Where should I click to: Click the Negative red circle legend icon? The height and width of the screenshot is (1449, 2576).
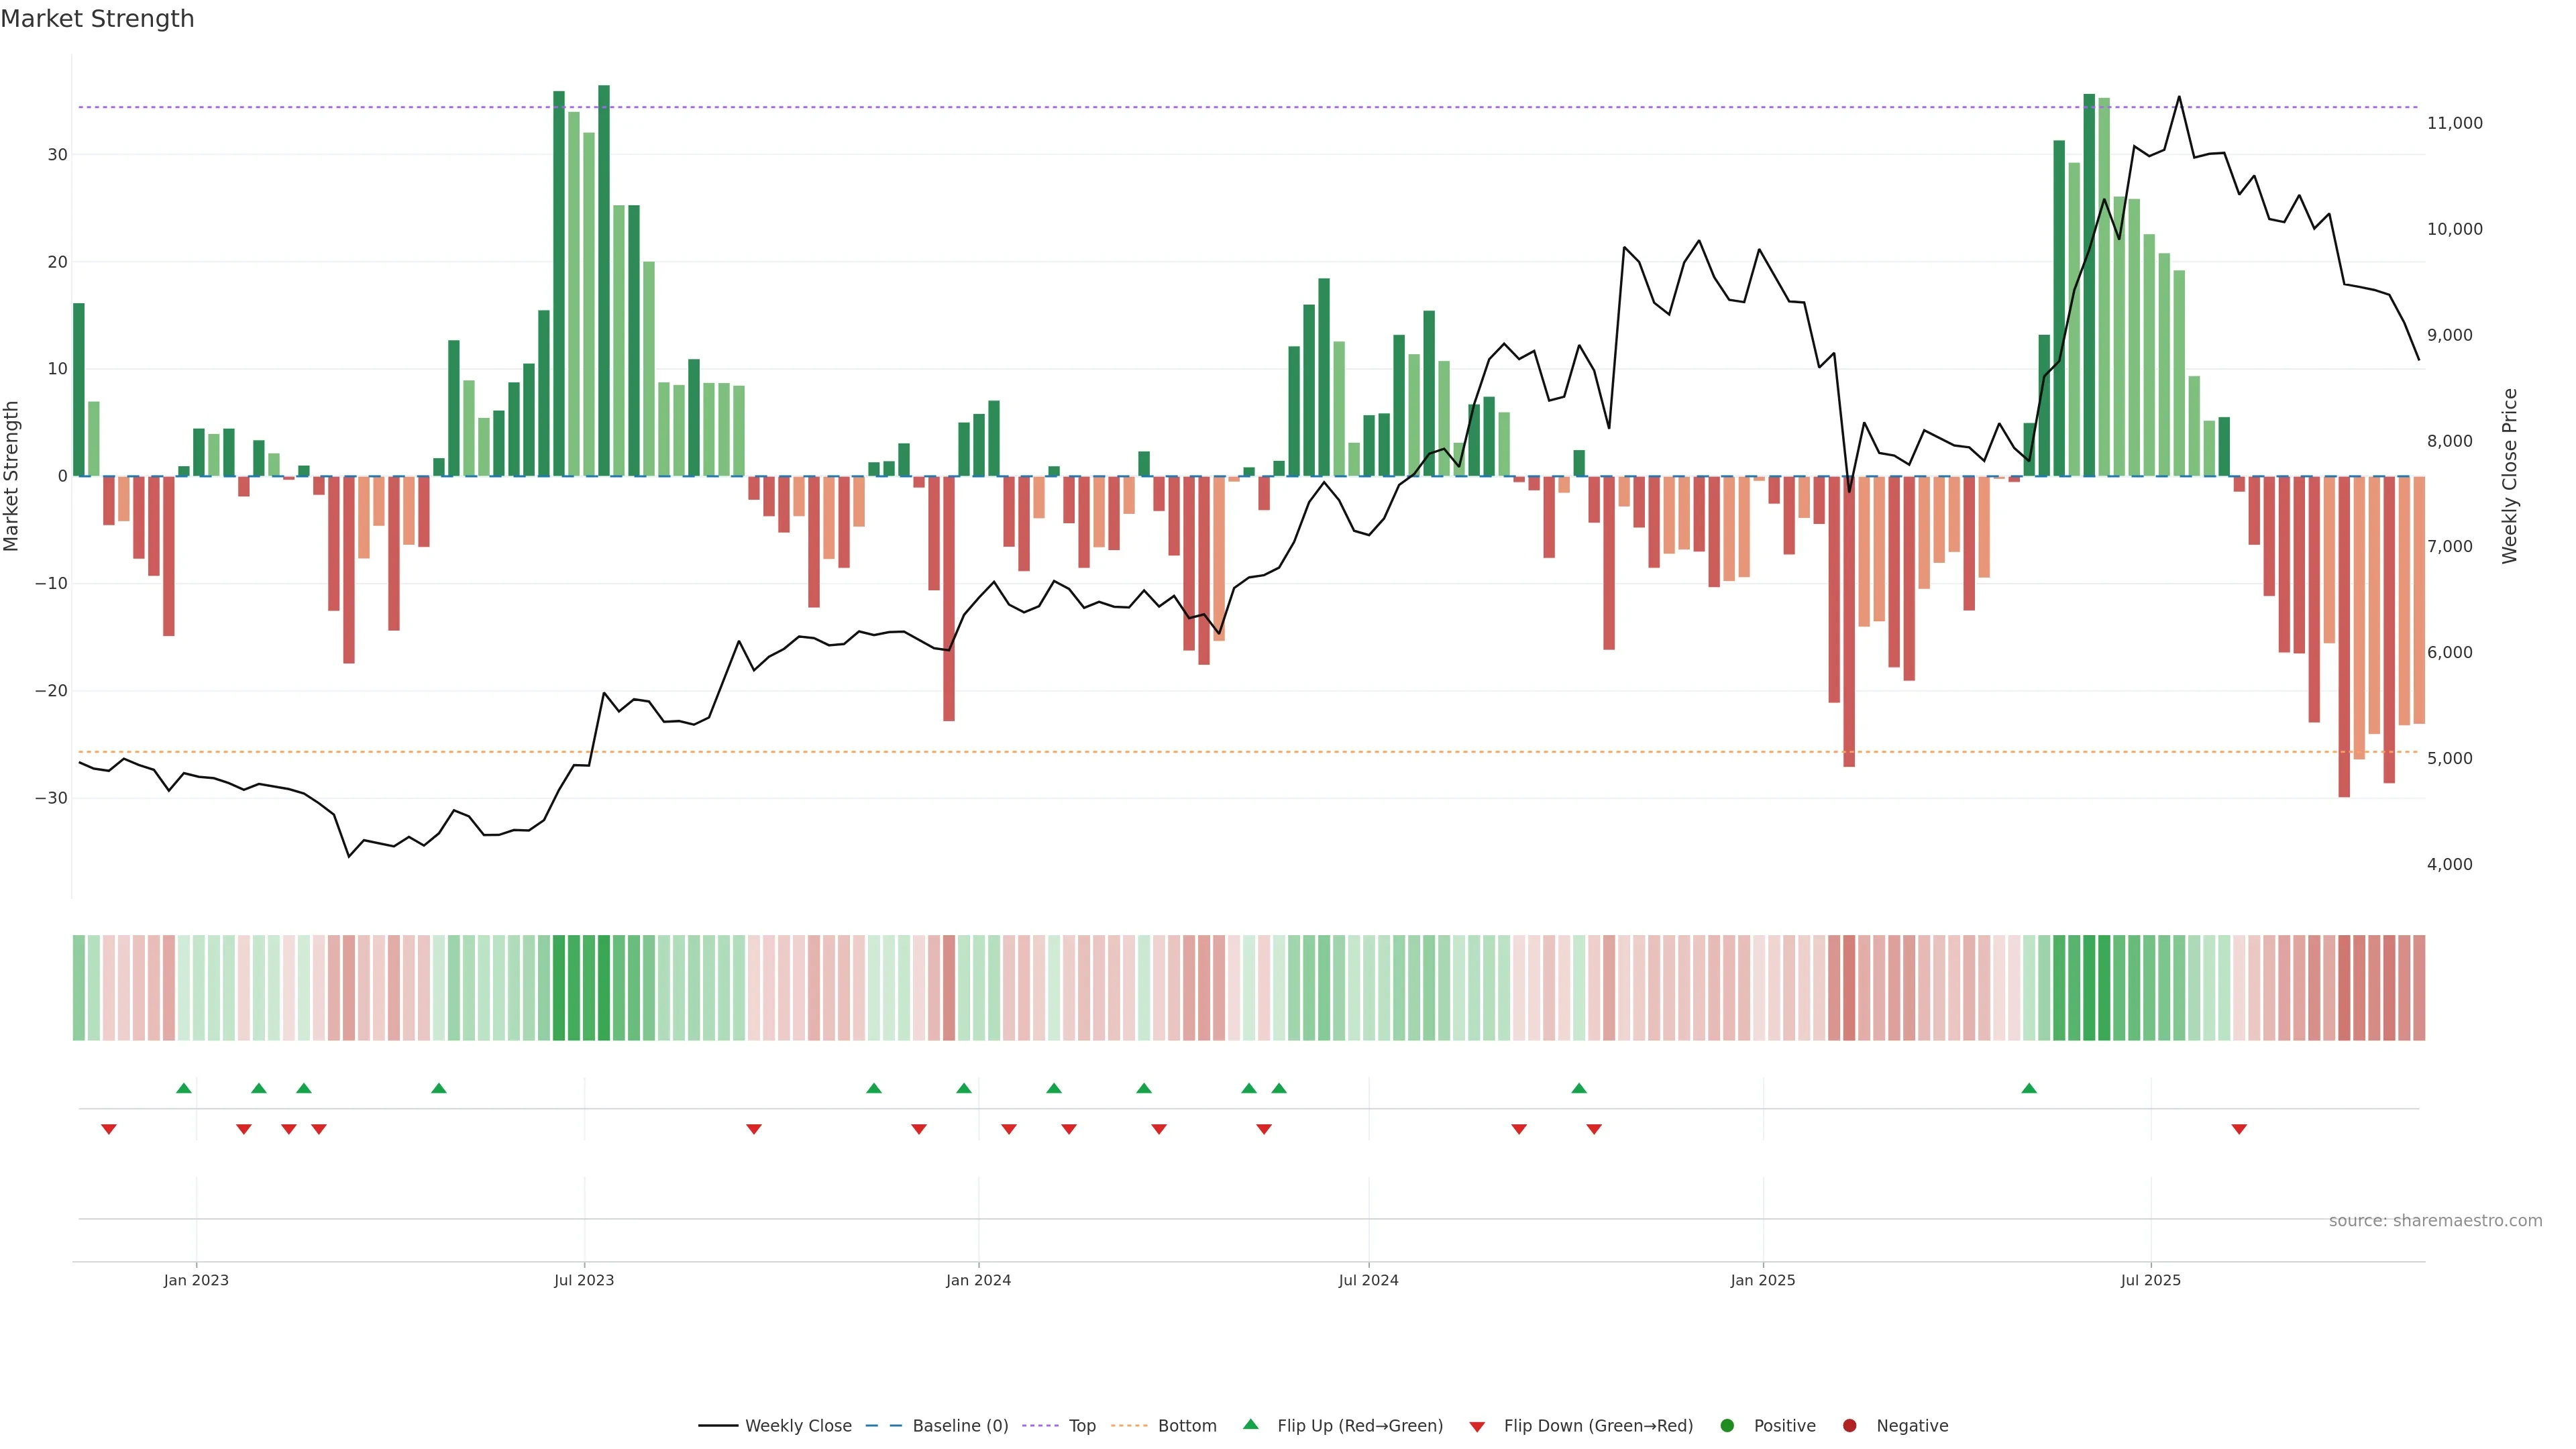pos(1849,1425)
